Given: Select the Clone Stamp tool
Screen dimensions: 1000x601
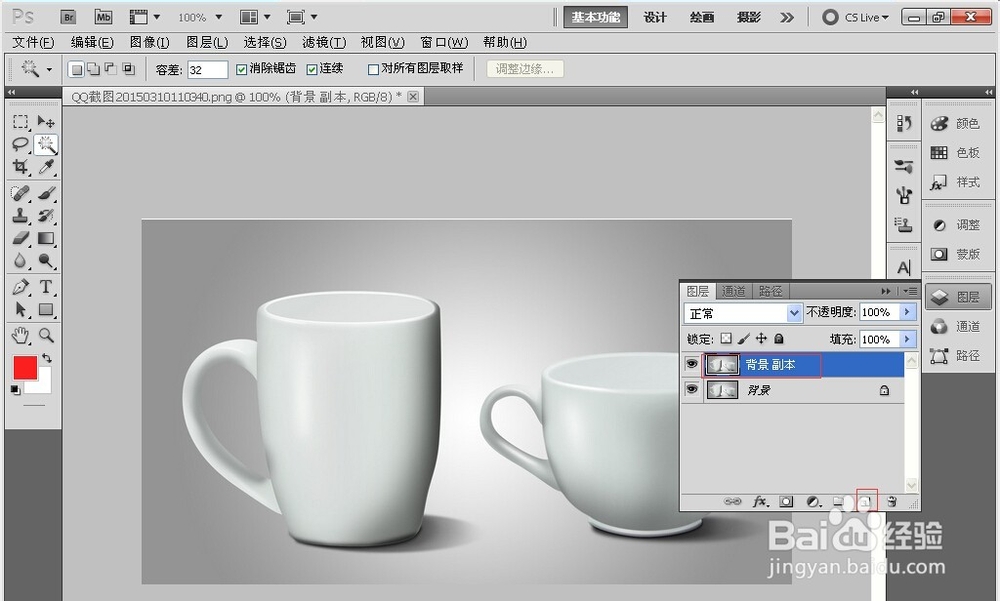Looking at the screenshot, I should tap(20, 215).
